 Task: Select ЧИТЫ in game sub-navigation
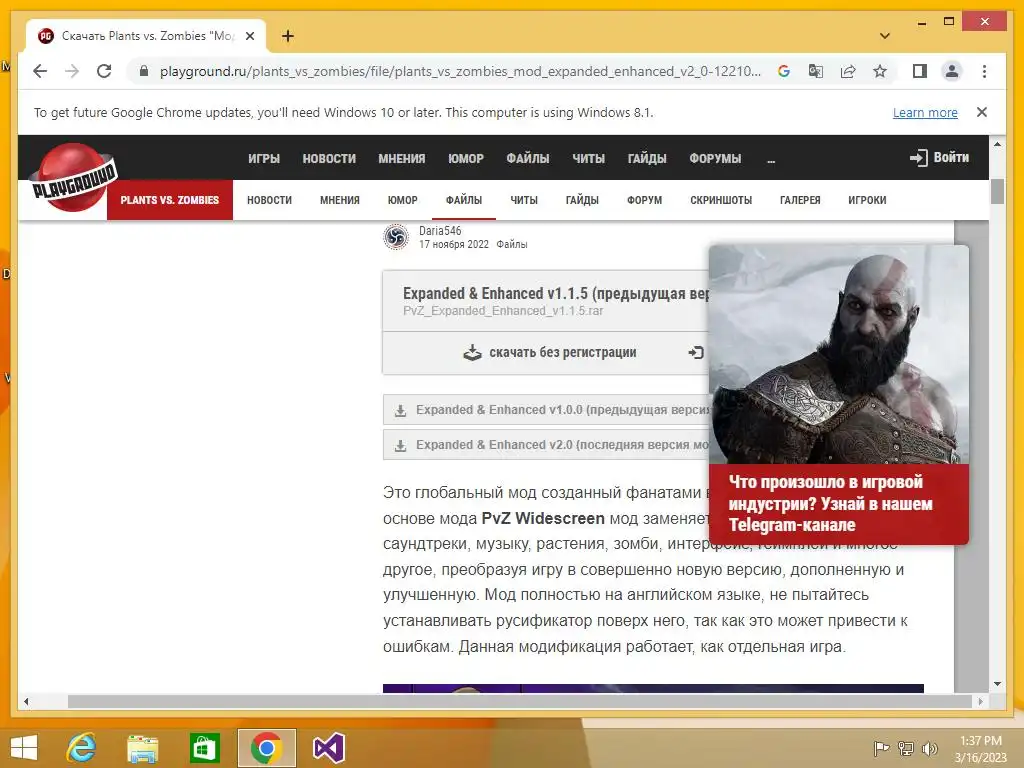pyautogui.click(x=524, y=200)
